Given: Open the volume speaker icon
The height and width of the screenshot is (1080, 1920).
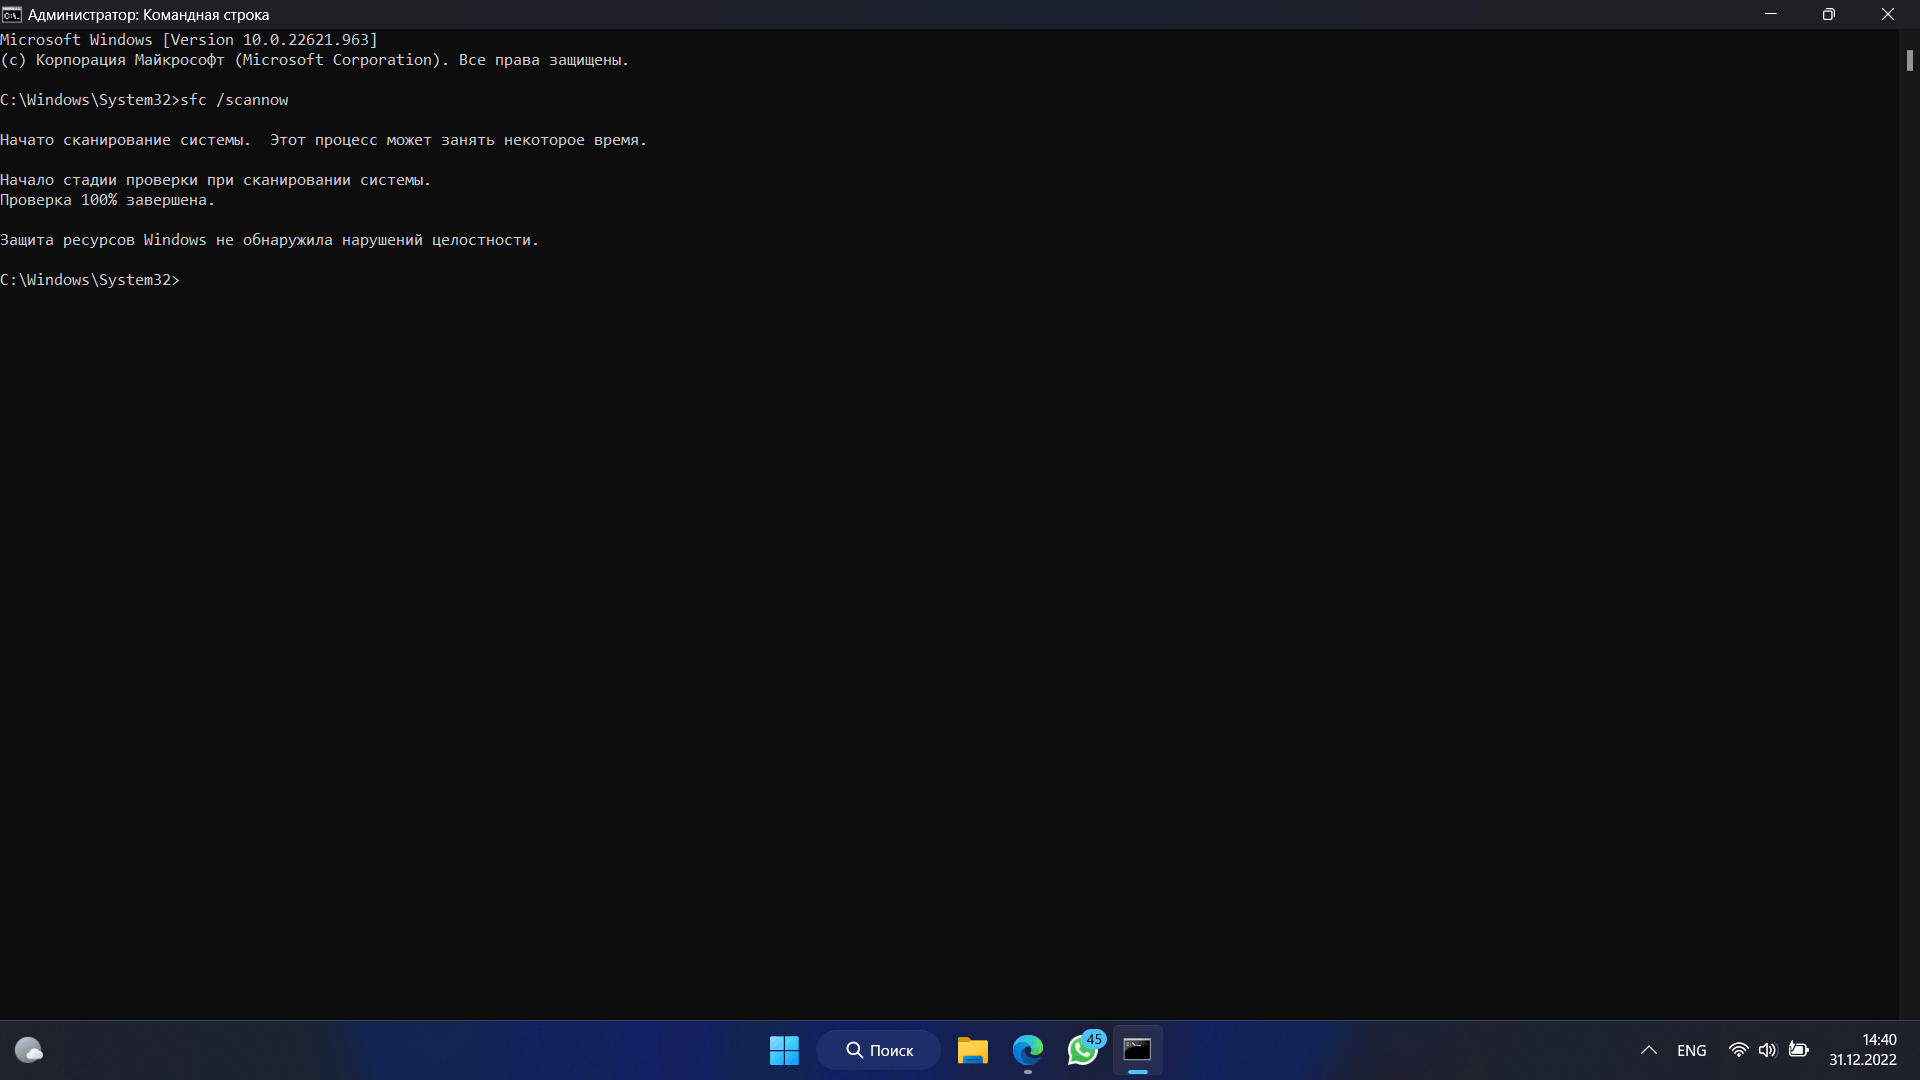Looking at the screenshot, I should [1768, 1050].
